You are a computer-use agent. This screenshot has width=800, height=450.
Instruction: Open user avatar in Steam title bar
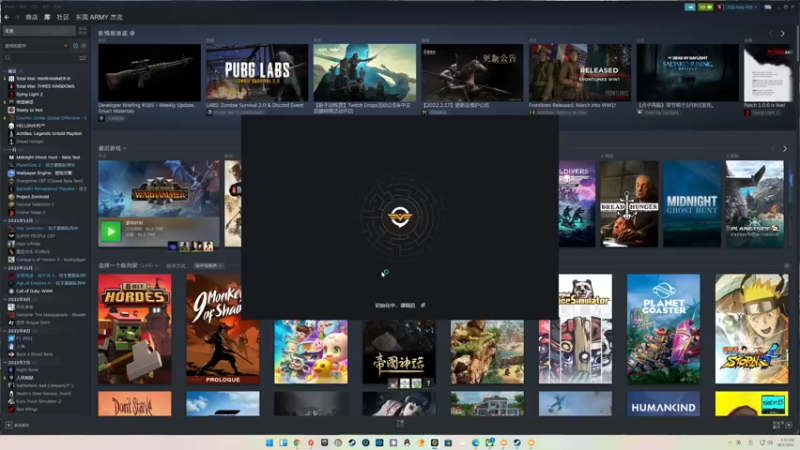tap(719, 7)
